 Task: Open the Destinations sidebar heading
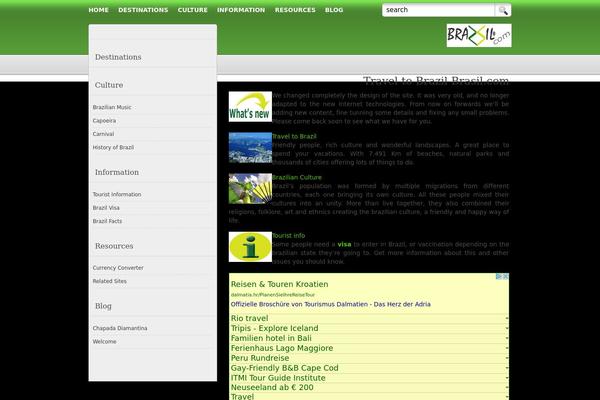[118, 57]
